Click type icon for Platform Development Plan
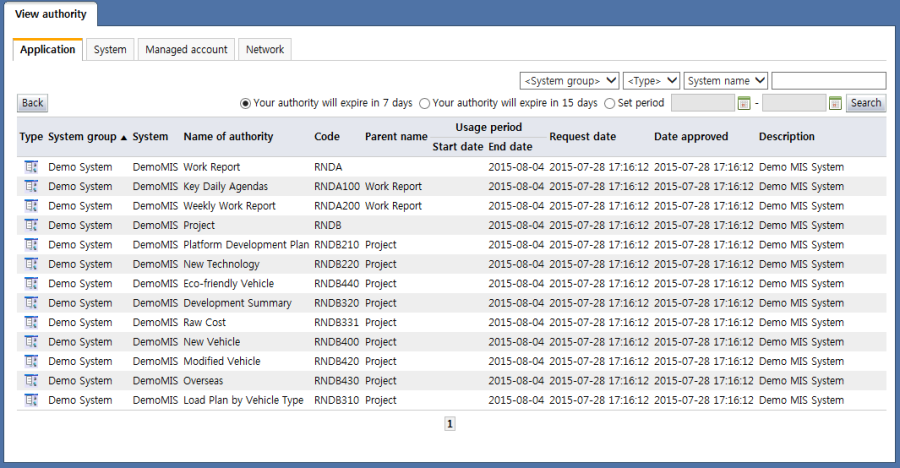 [x=31, y=245]
